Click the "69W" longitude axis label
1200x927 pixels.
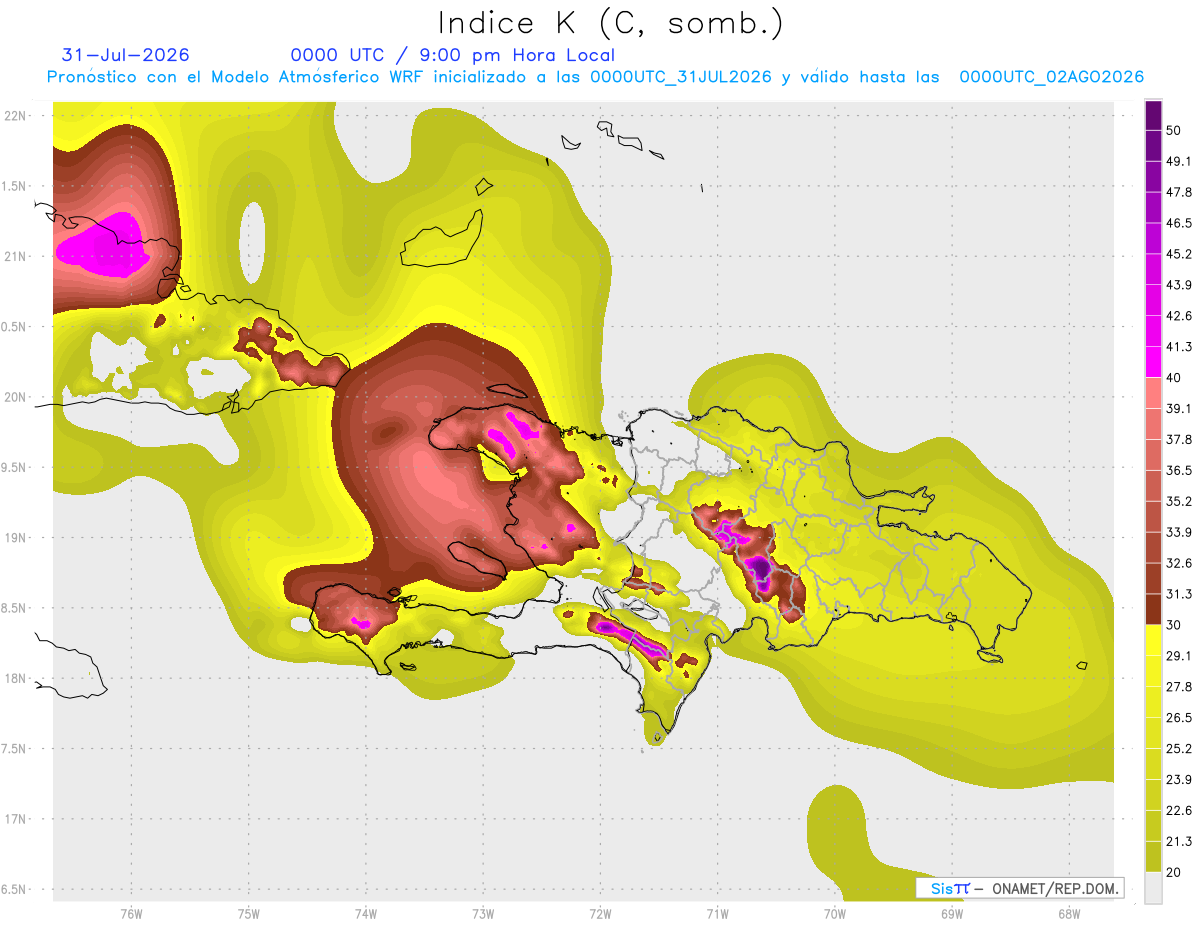(951, 913)
